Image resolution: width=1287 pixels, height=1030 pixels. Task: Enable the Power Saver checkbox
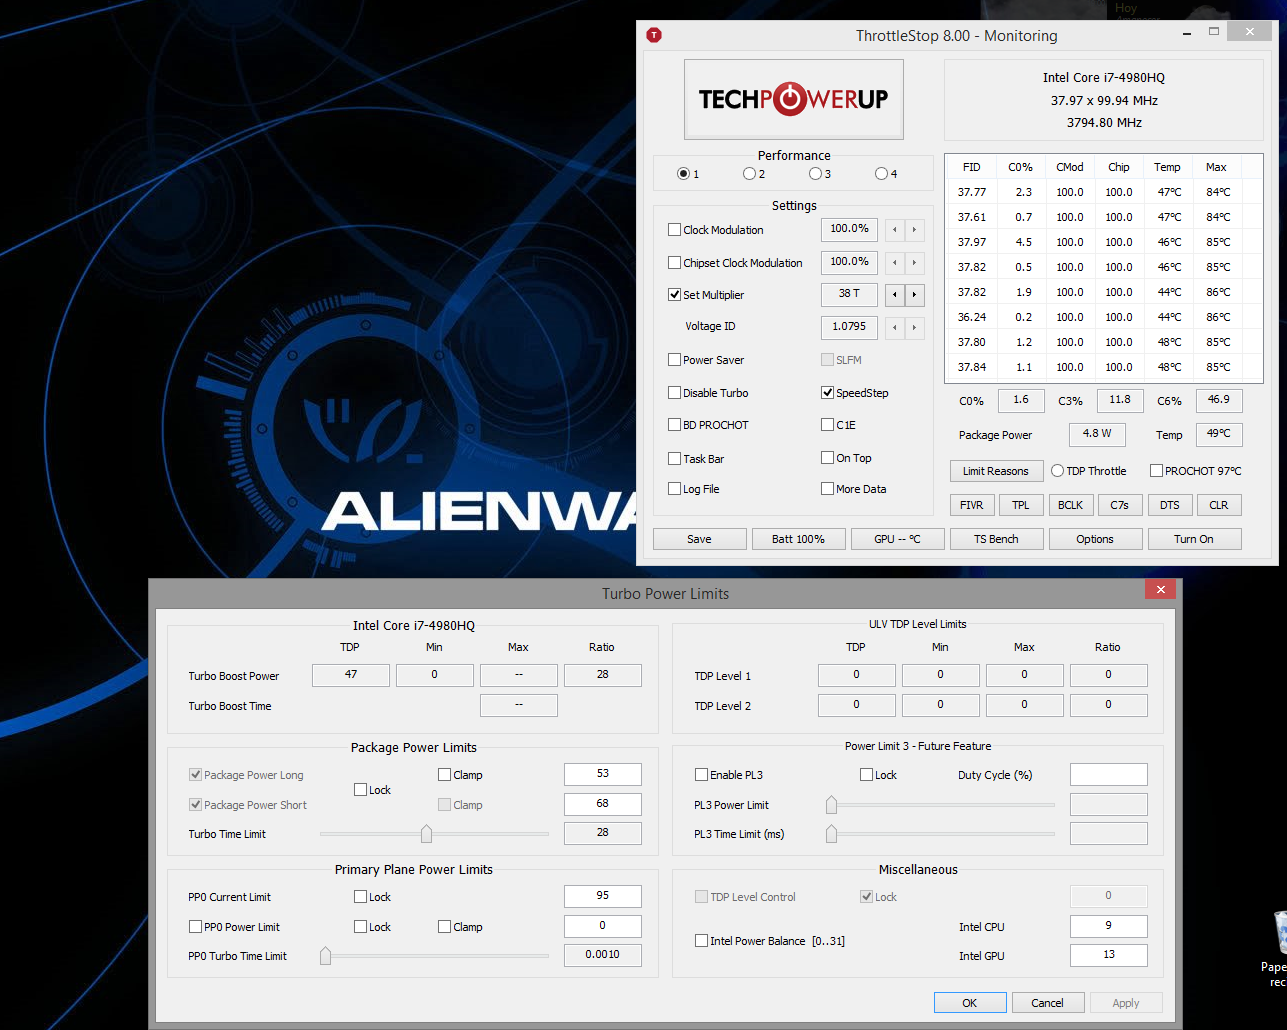[675, 360]
